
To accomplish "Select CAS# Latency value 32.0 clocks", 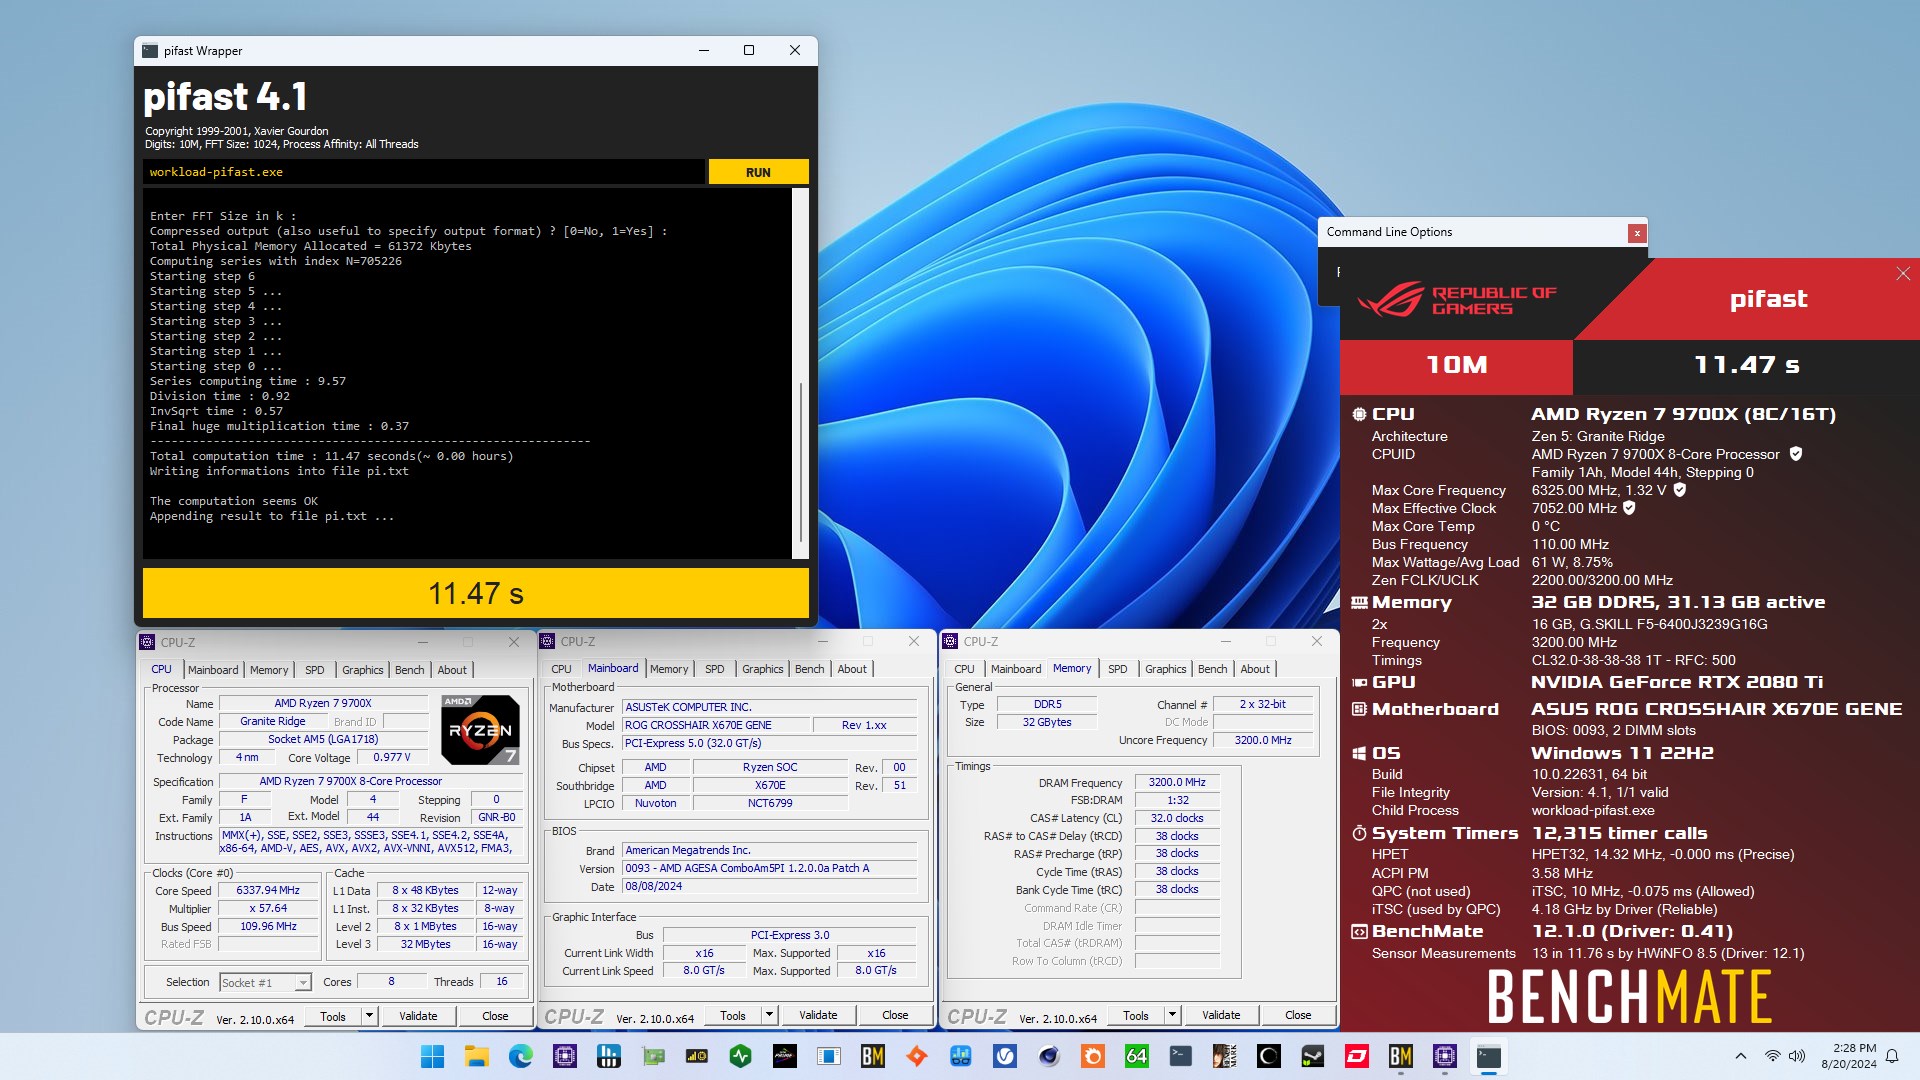I will click(x=1177, y=818).
